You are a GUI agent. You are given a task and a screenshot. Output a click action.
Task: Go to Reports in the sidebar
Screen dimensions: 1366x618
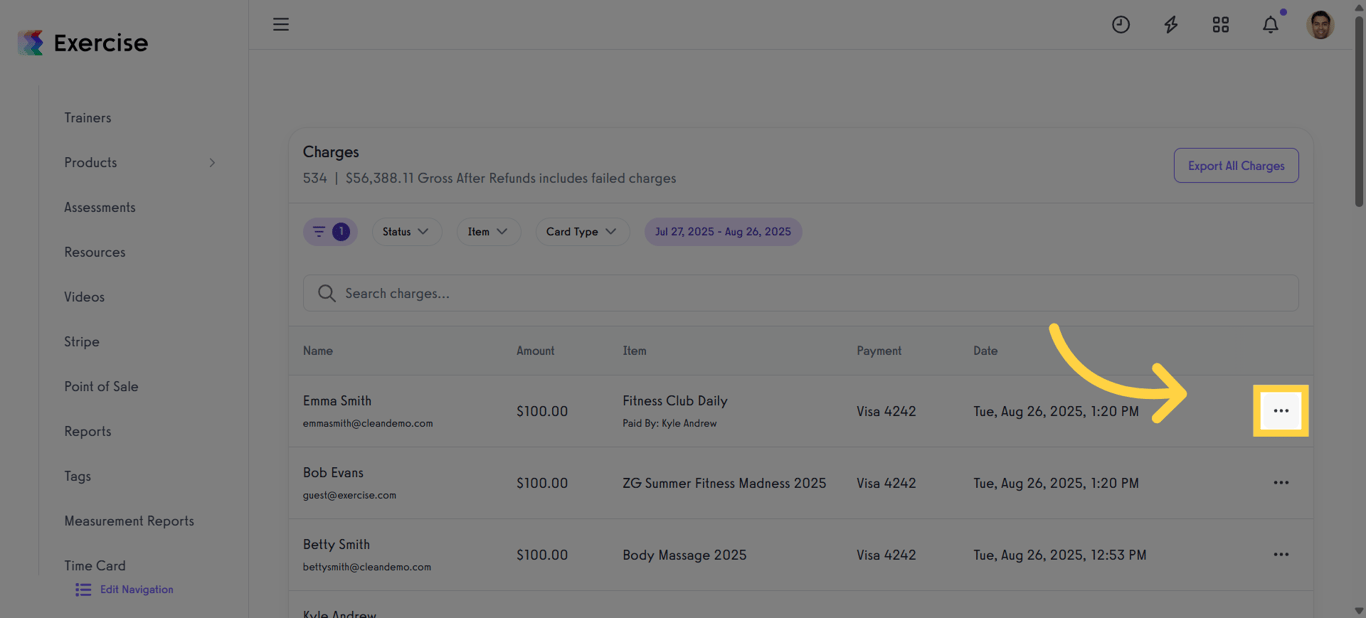88,432
